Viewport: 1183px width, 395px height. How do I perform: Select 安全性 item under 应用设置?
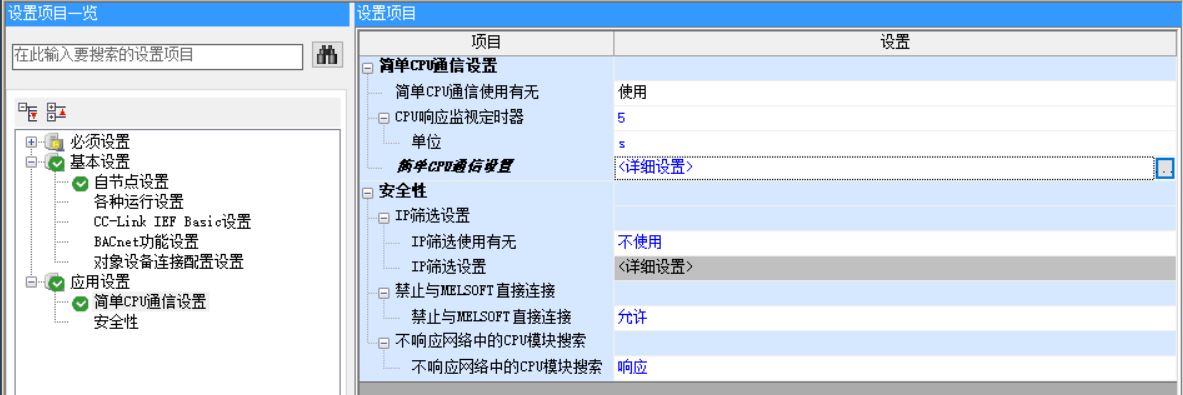tap(115, 323)
